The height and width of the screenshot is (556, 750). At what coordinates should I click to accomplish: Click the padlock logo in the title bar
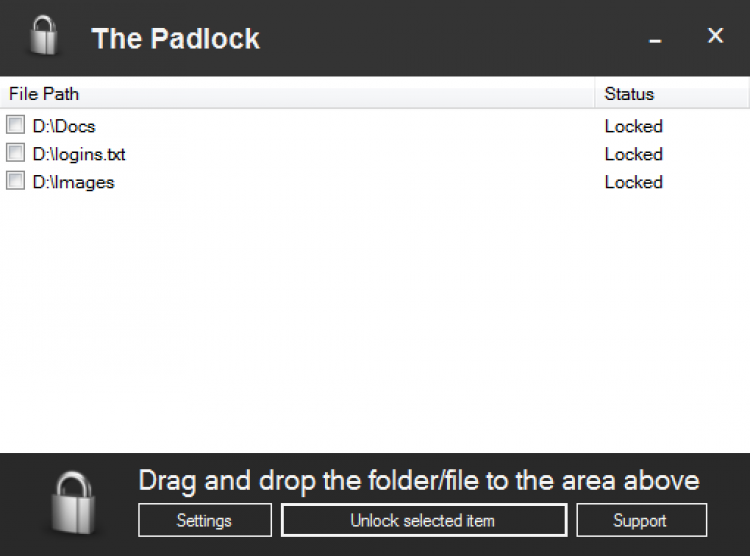click(x=43, y=36)
